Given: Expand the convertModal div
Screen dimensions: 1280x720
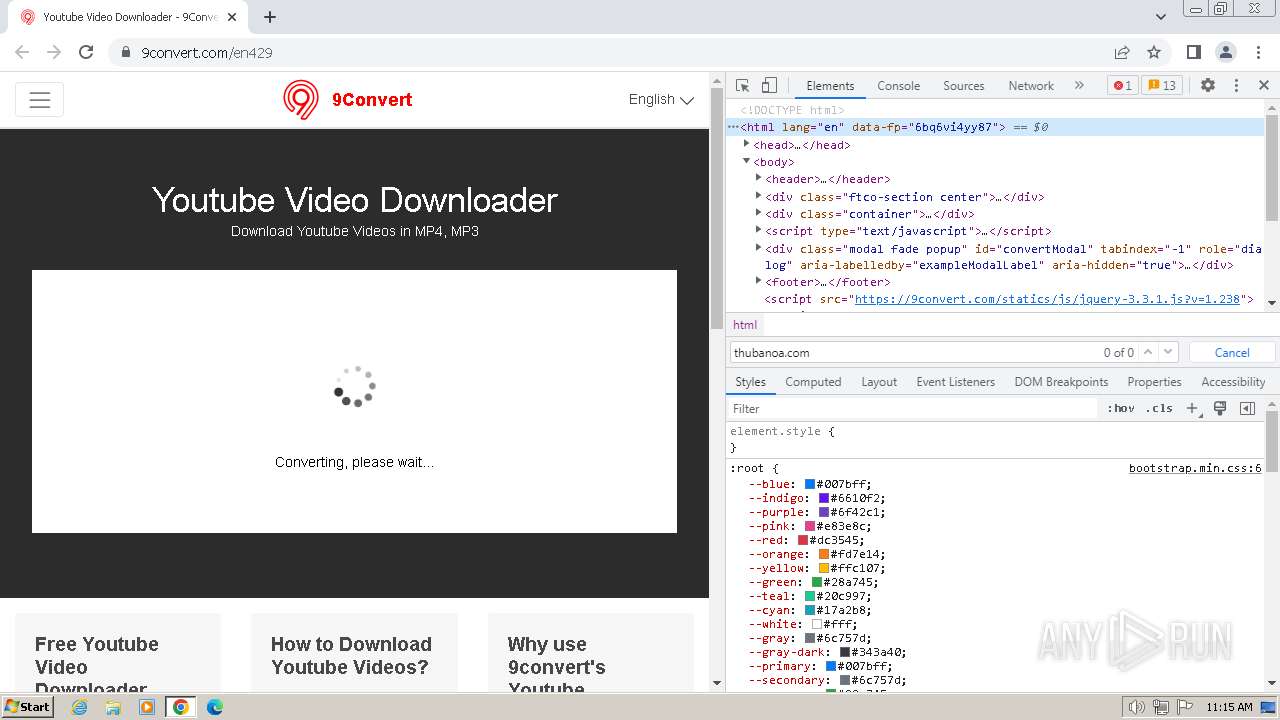Looking at the screenshot, I should tap(758, 248).
